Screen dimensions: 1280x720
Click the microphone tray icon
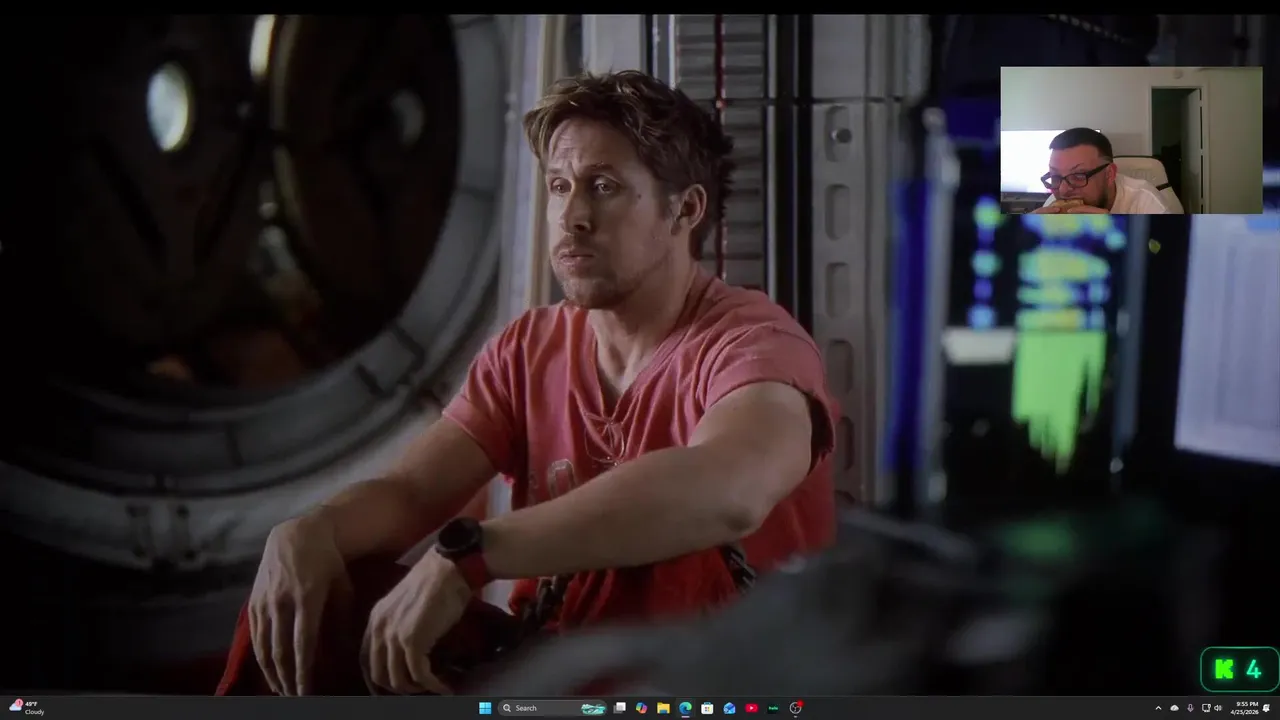click(x=1190, y=708)
